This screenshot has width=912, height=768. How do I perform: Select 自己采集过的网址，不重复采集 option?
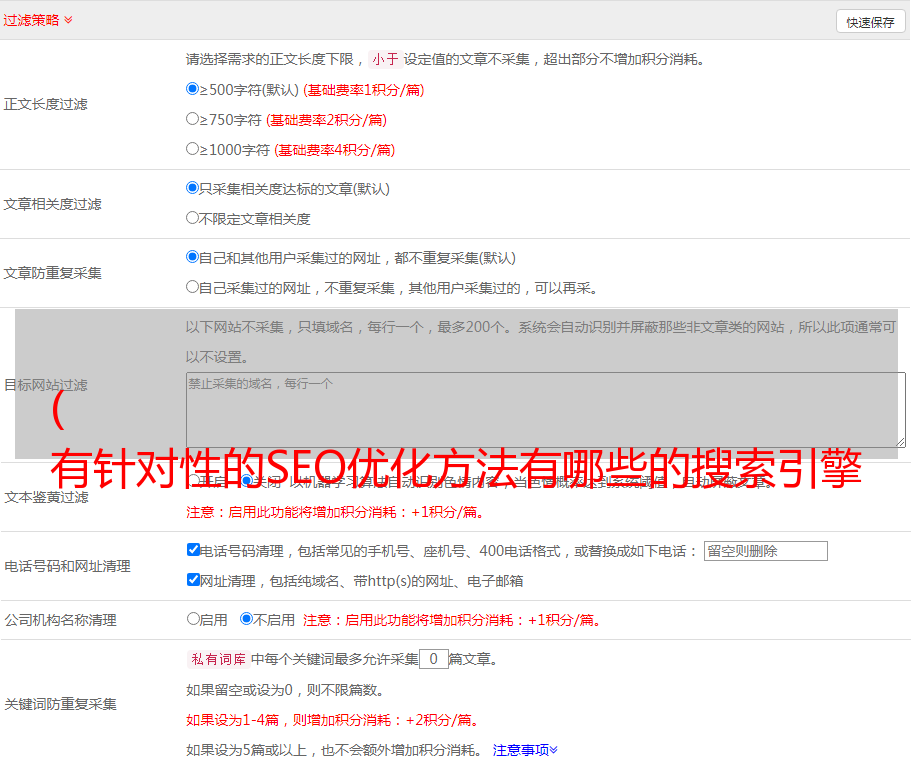click(x=192, y=286)
